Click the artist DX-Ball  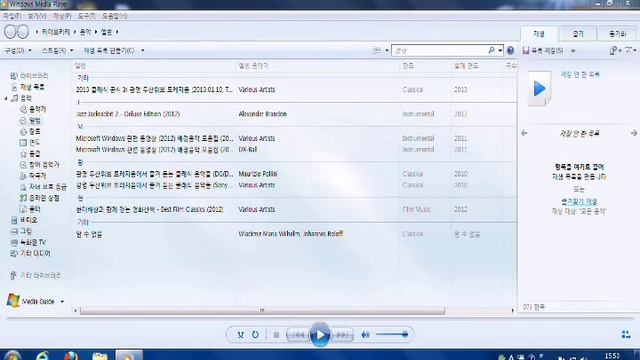248,149
